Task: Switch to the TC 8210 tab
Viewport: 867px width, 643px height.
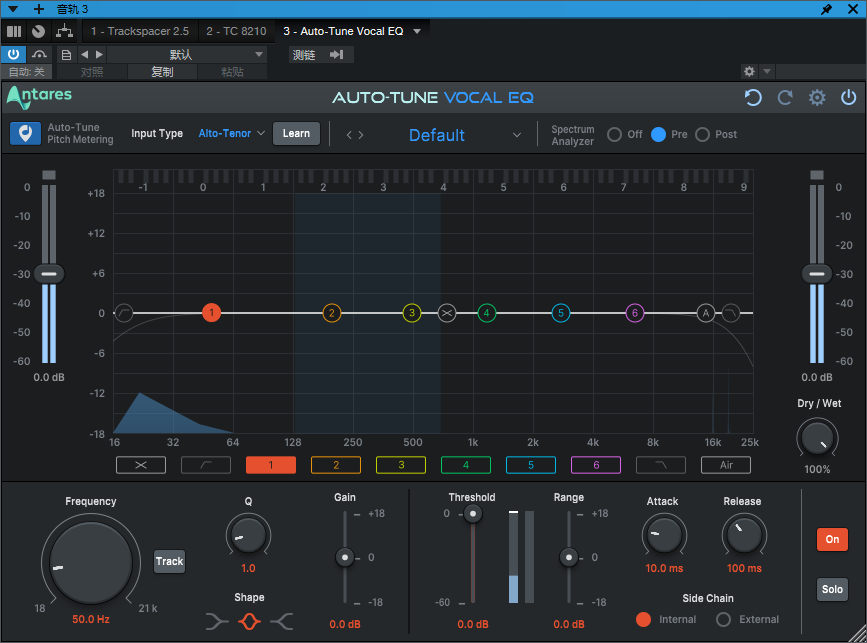Action: pos(237,32)
